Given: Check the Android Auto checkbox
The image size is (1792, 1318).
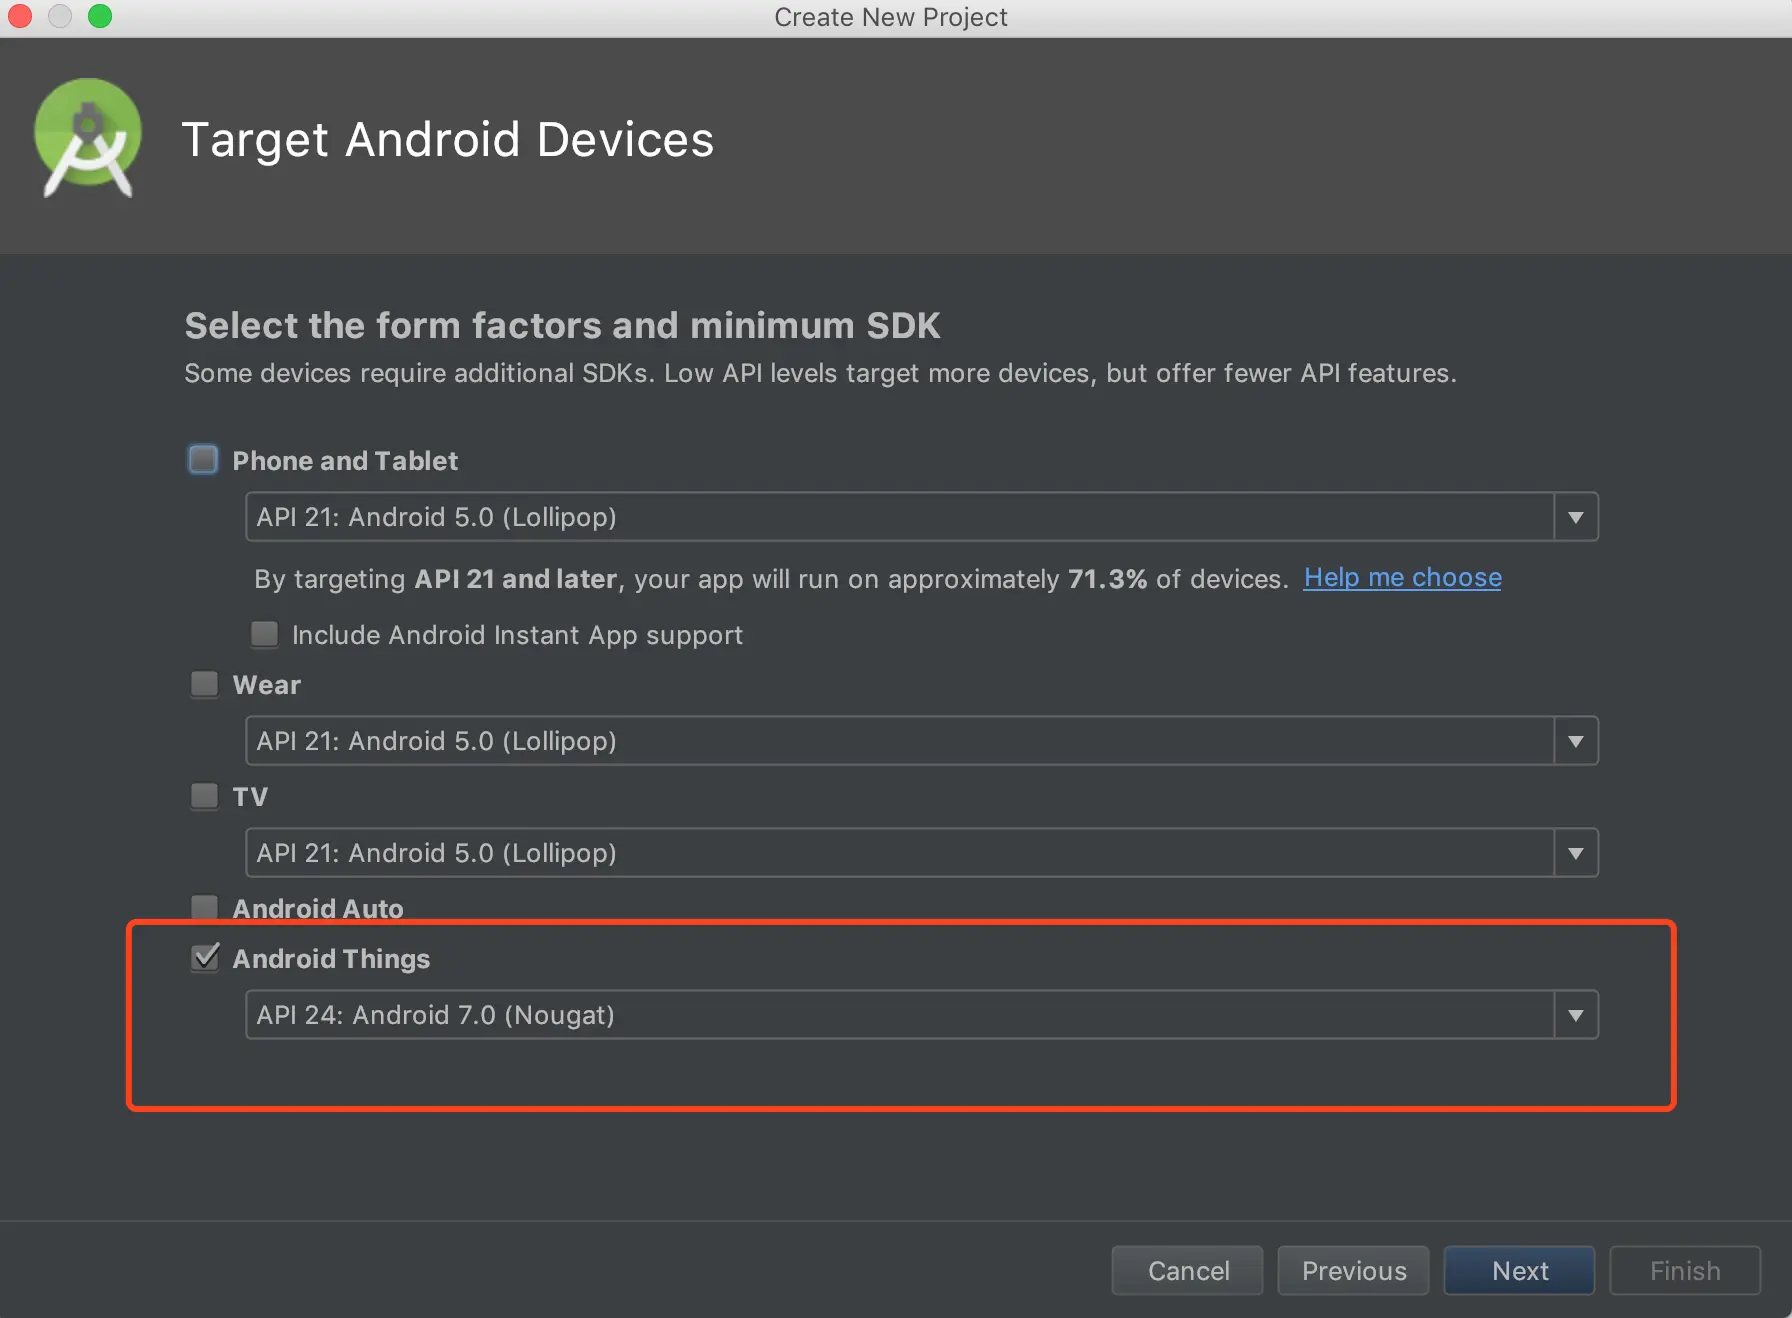Looking at the screenshot, I should coord(205,907).
